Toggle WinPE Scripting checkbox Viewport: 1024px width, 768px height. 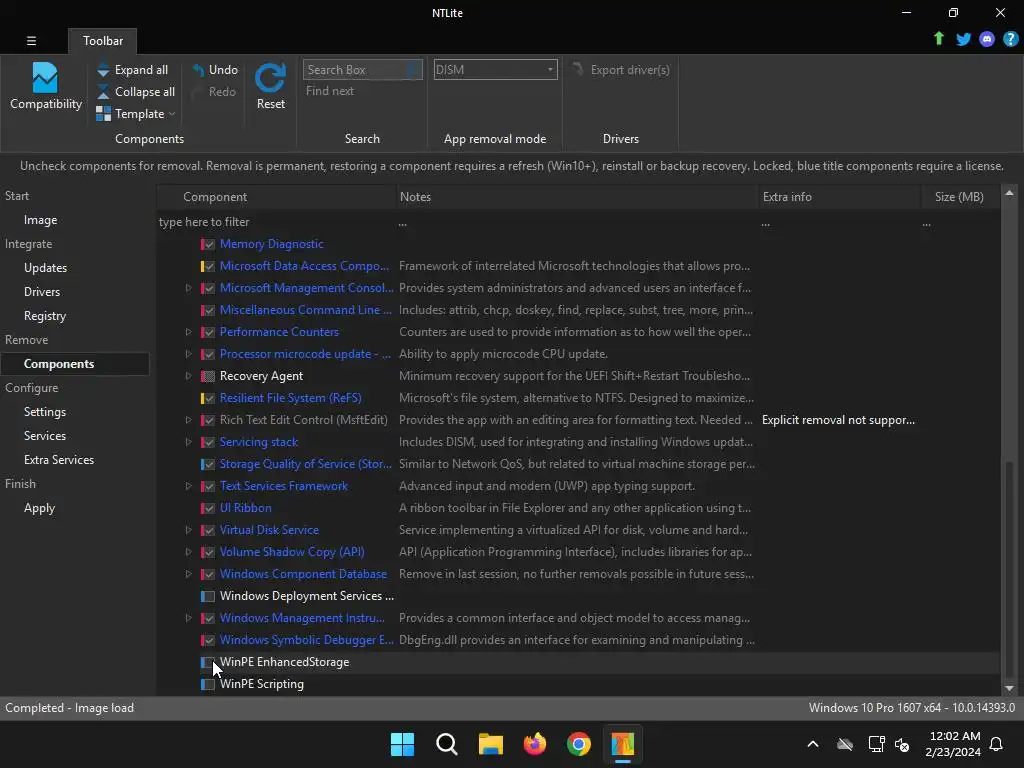208,684
